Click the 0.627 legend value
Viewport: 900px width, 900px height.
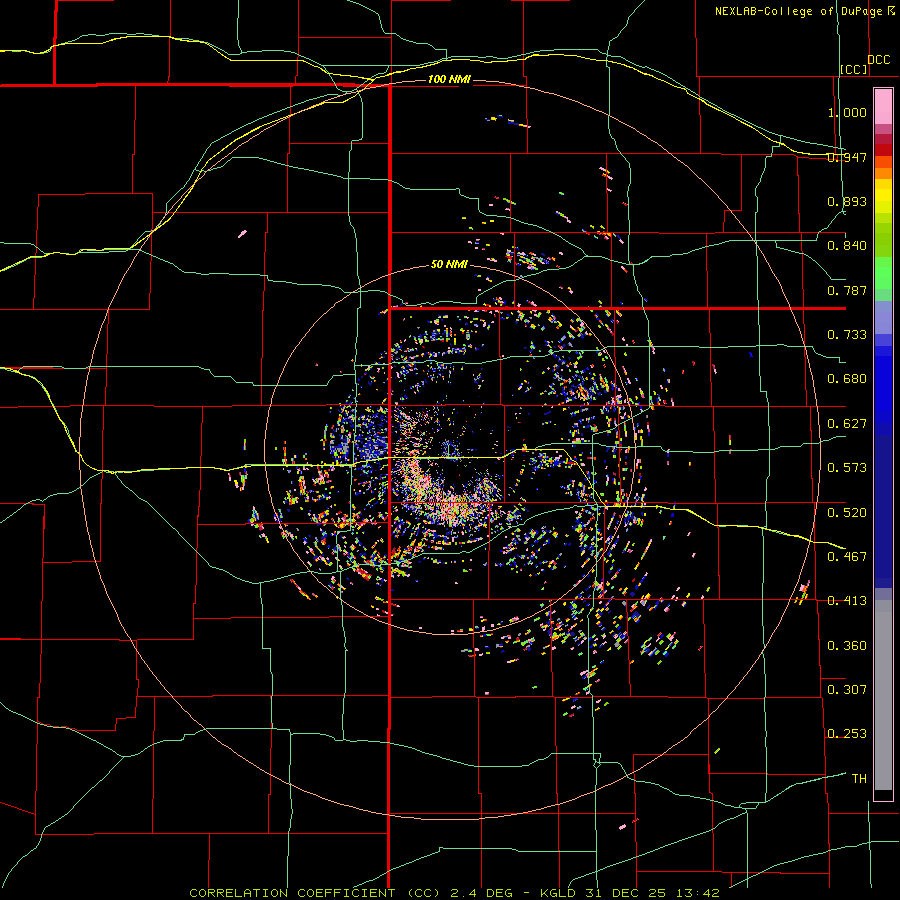coord(847,424)
